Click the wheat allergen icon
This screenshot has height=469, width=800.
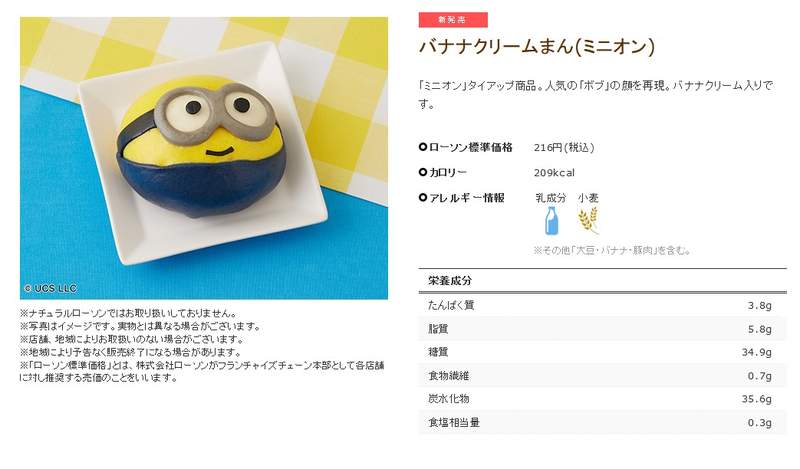[588, 220]
